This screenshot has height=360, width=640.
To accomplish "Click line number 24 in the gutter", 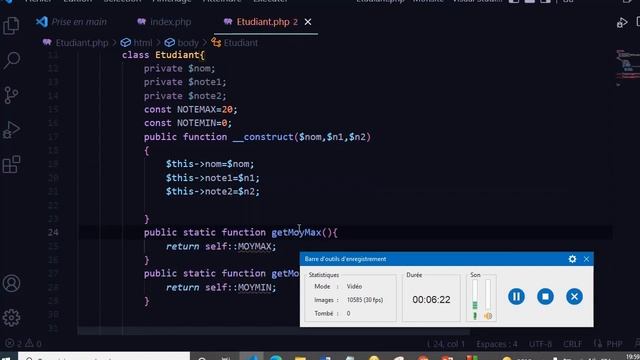I will click(x=53, y=232).
